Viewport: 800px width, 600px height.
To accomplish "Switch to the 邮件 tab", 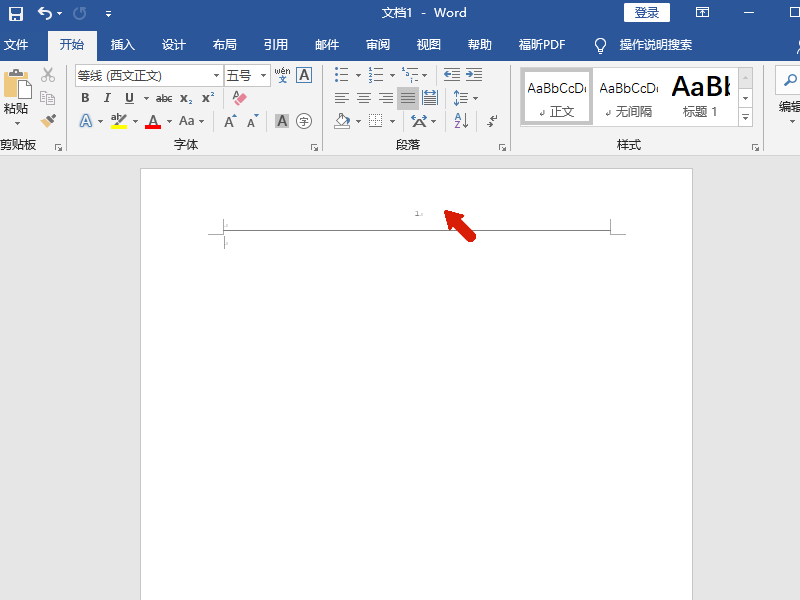I will click(327, 45).
